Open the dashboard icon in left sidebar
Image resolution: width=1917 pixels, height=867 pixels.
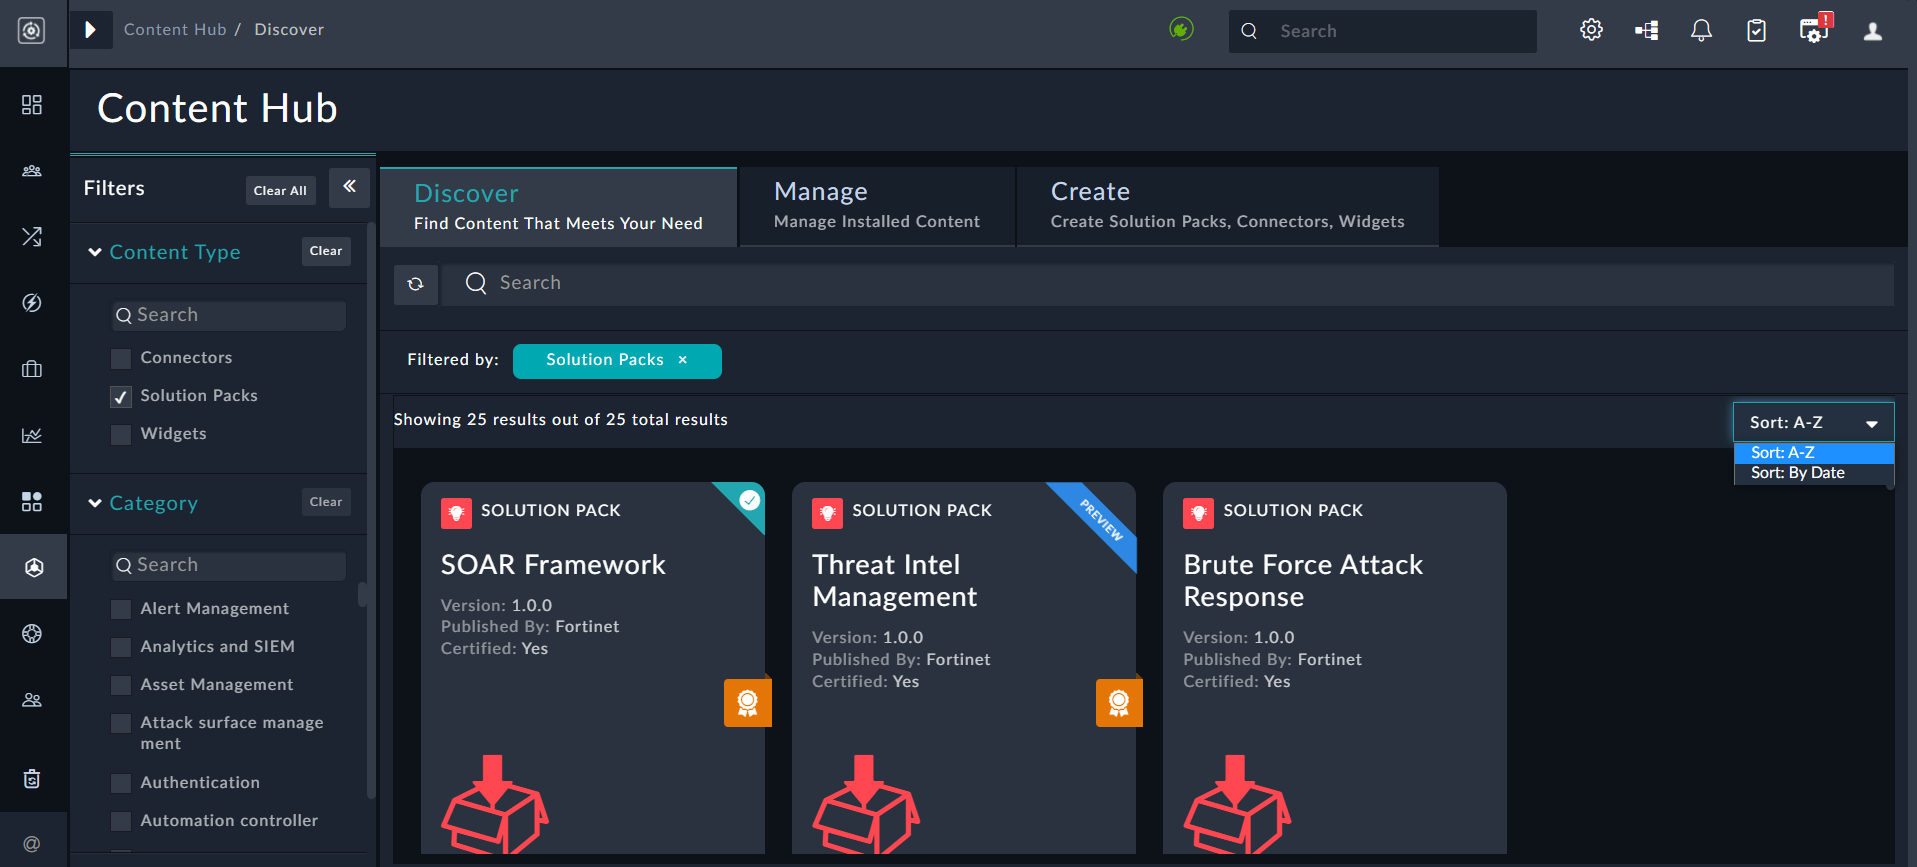tap(32, 105)
